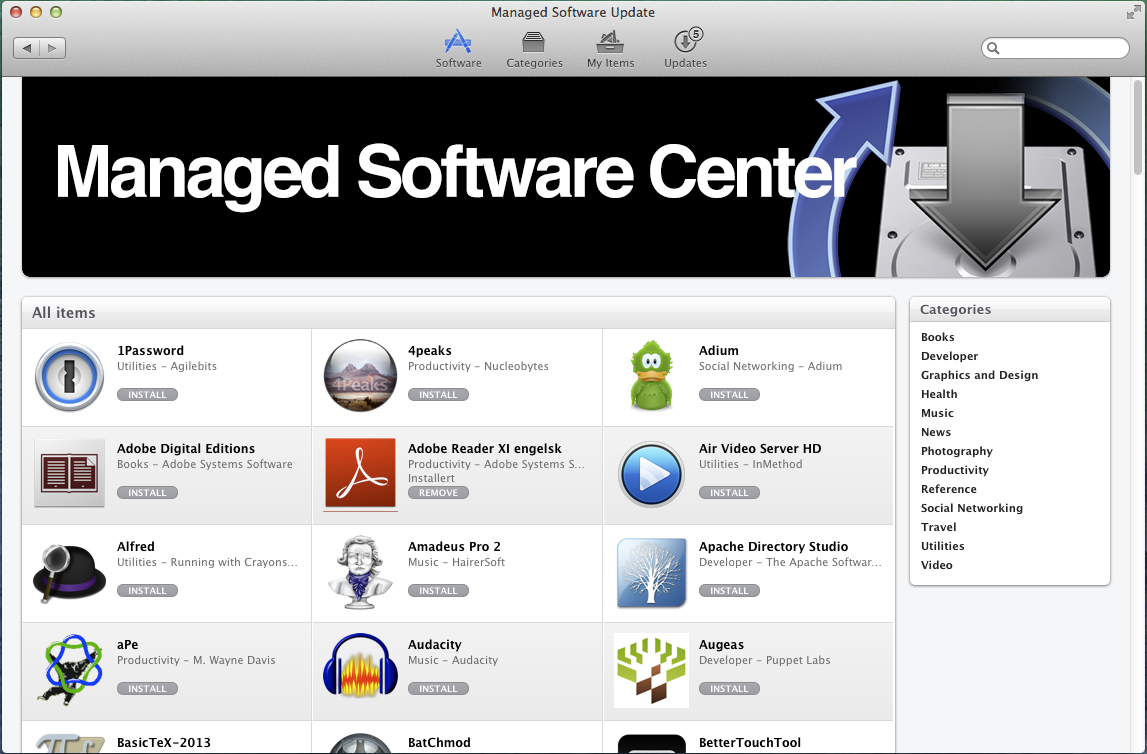The image size is (1147, 754).
Task: Open My Items in toolbar
Action: click(x=610, y=49)
